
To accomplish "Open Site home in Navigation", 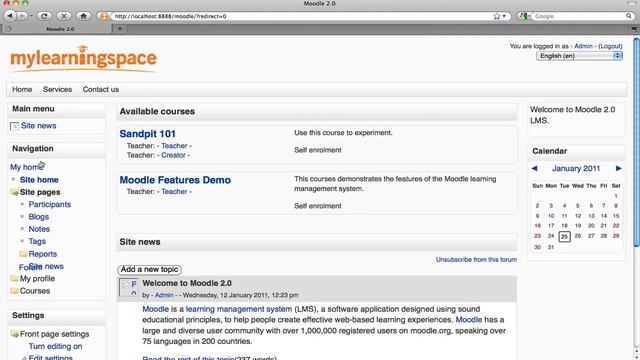I will (x=39, y=180).
